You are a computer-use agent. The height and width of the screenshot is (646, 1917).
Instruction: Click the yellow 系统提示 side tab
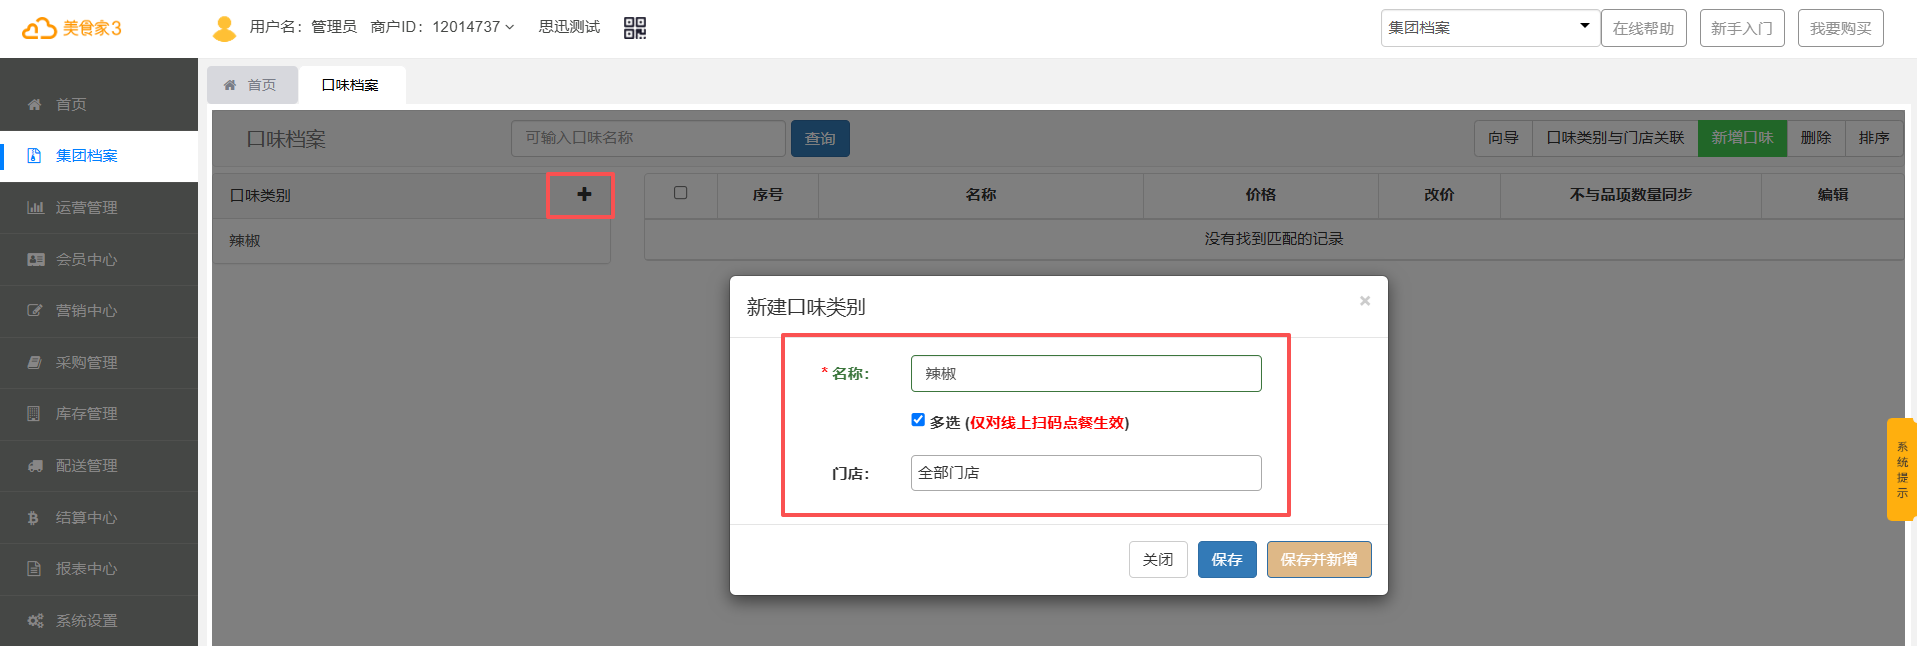[x=1901, y=470]
